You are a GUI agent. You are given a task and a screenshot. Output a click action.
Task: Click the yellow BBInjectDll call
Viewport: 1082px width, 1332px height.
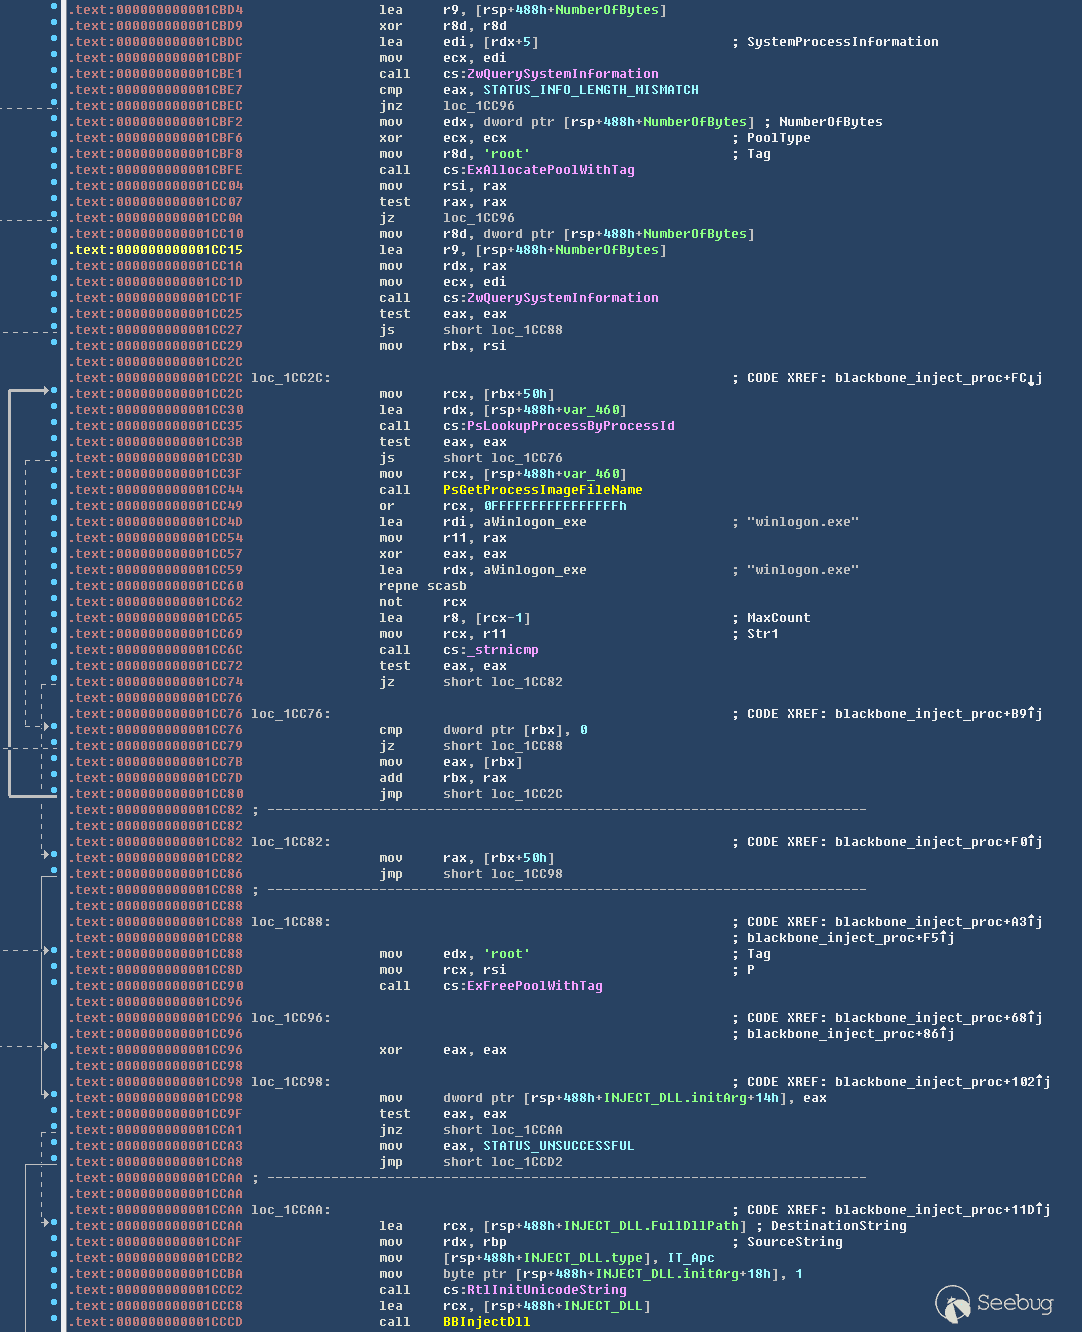487,1322
